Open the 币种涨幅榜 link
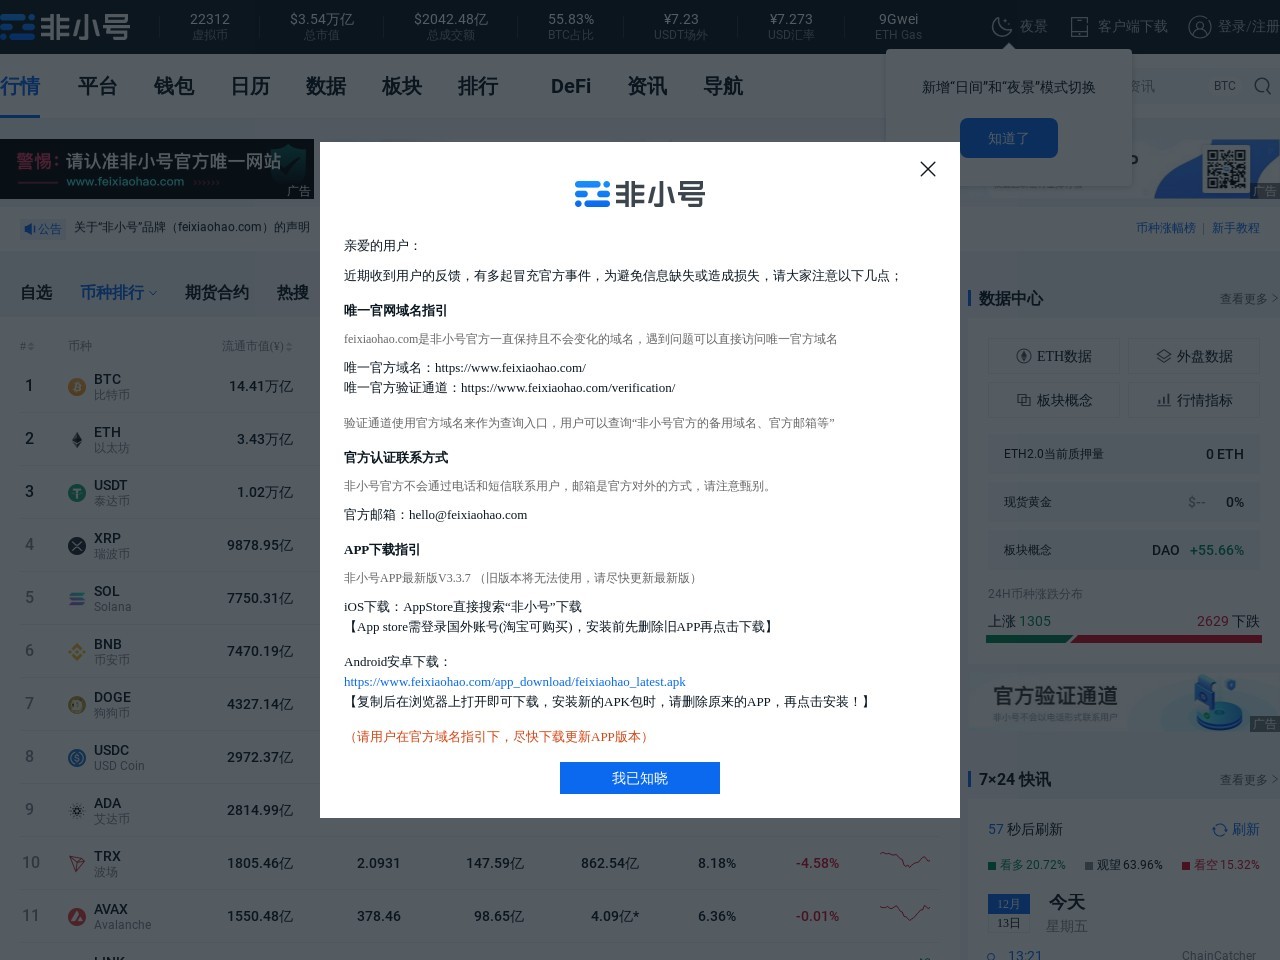Image resolution: width=1280 pixels, height=960 pixels. click(1165, 228)
